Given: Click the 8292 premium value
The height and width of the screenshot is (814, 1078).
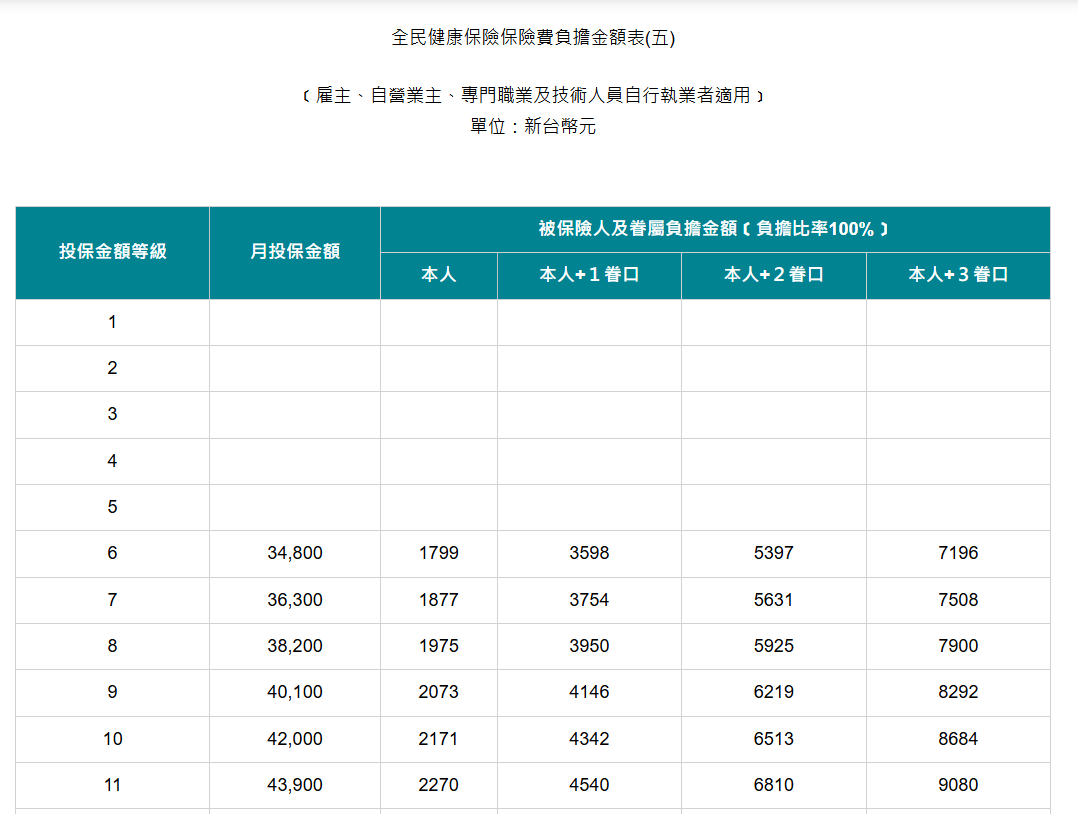Looking at the screenshot, I should pyautogui.click(x=958, y=692).
